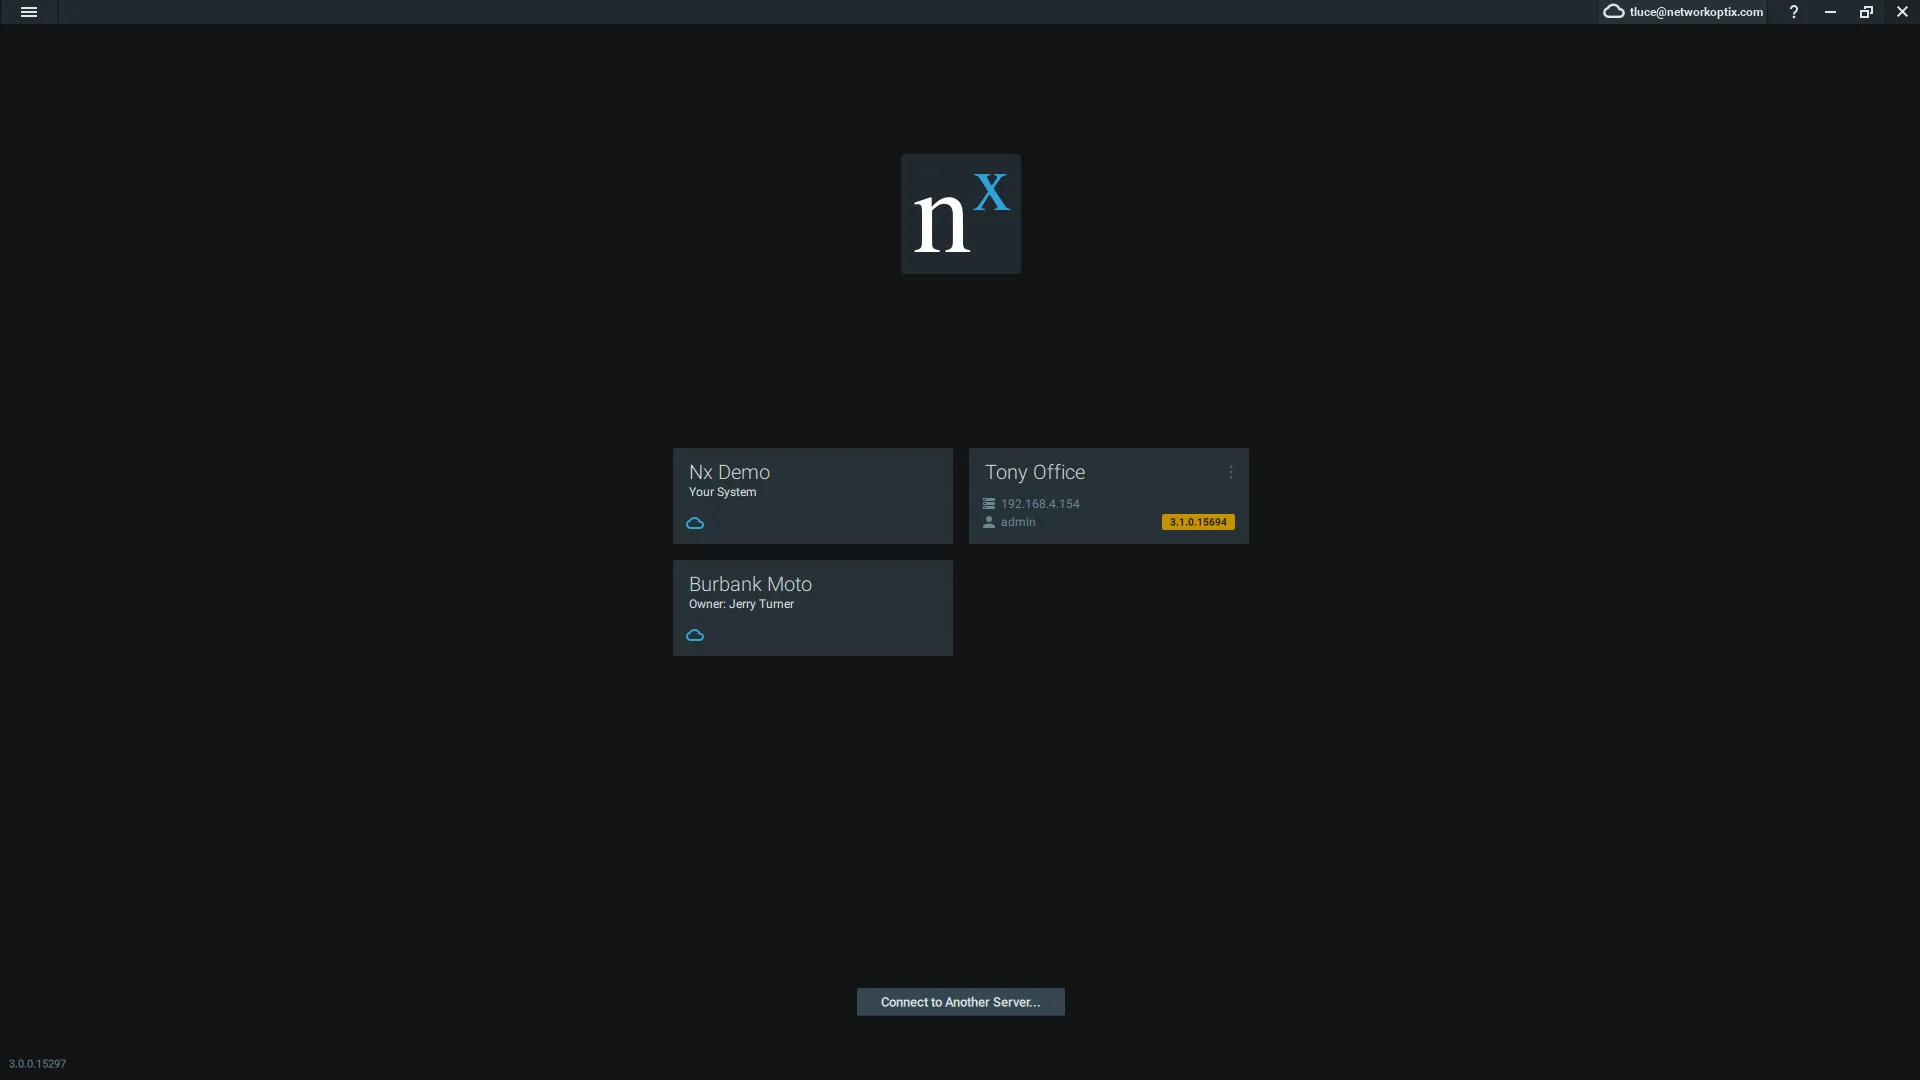Screen dimensions: 1920x1080
Task: Click the Nx logo
Action: pos(960,214)
